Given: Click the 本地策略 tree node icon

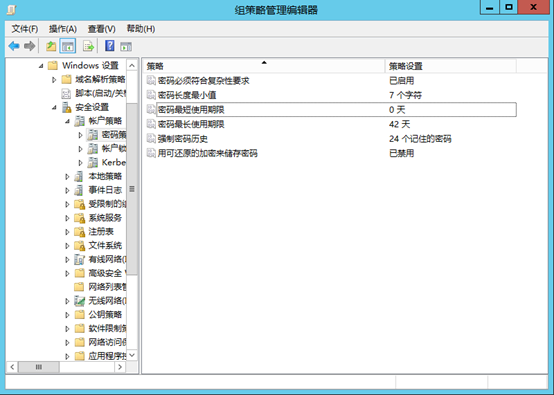Looking at the screenshot, I should [78, 176].
